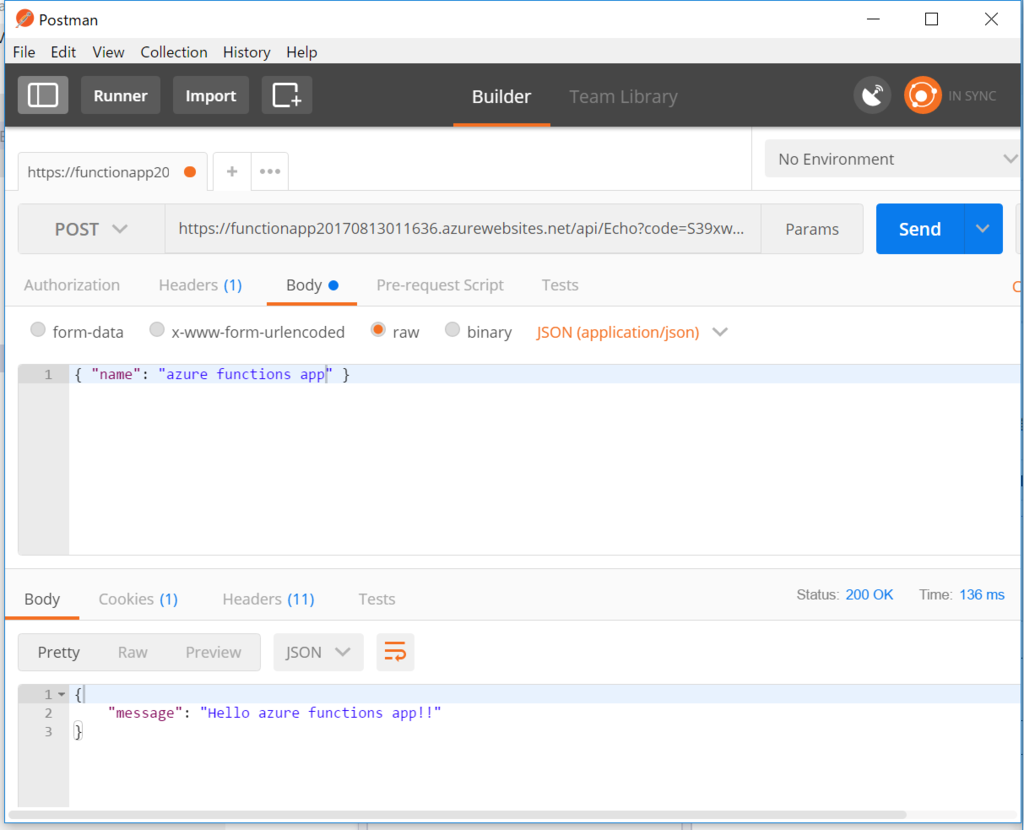This screenshot has width=1024, height=830.
Task: Select x-www-form-urlencoded body type
Action: click(157, 330)
